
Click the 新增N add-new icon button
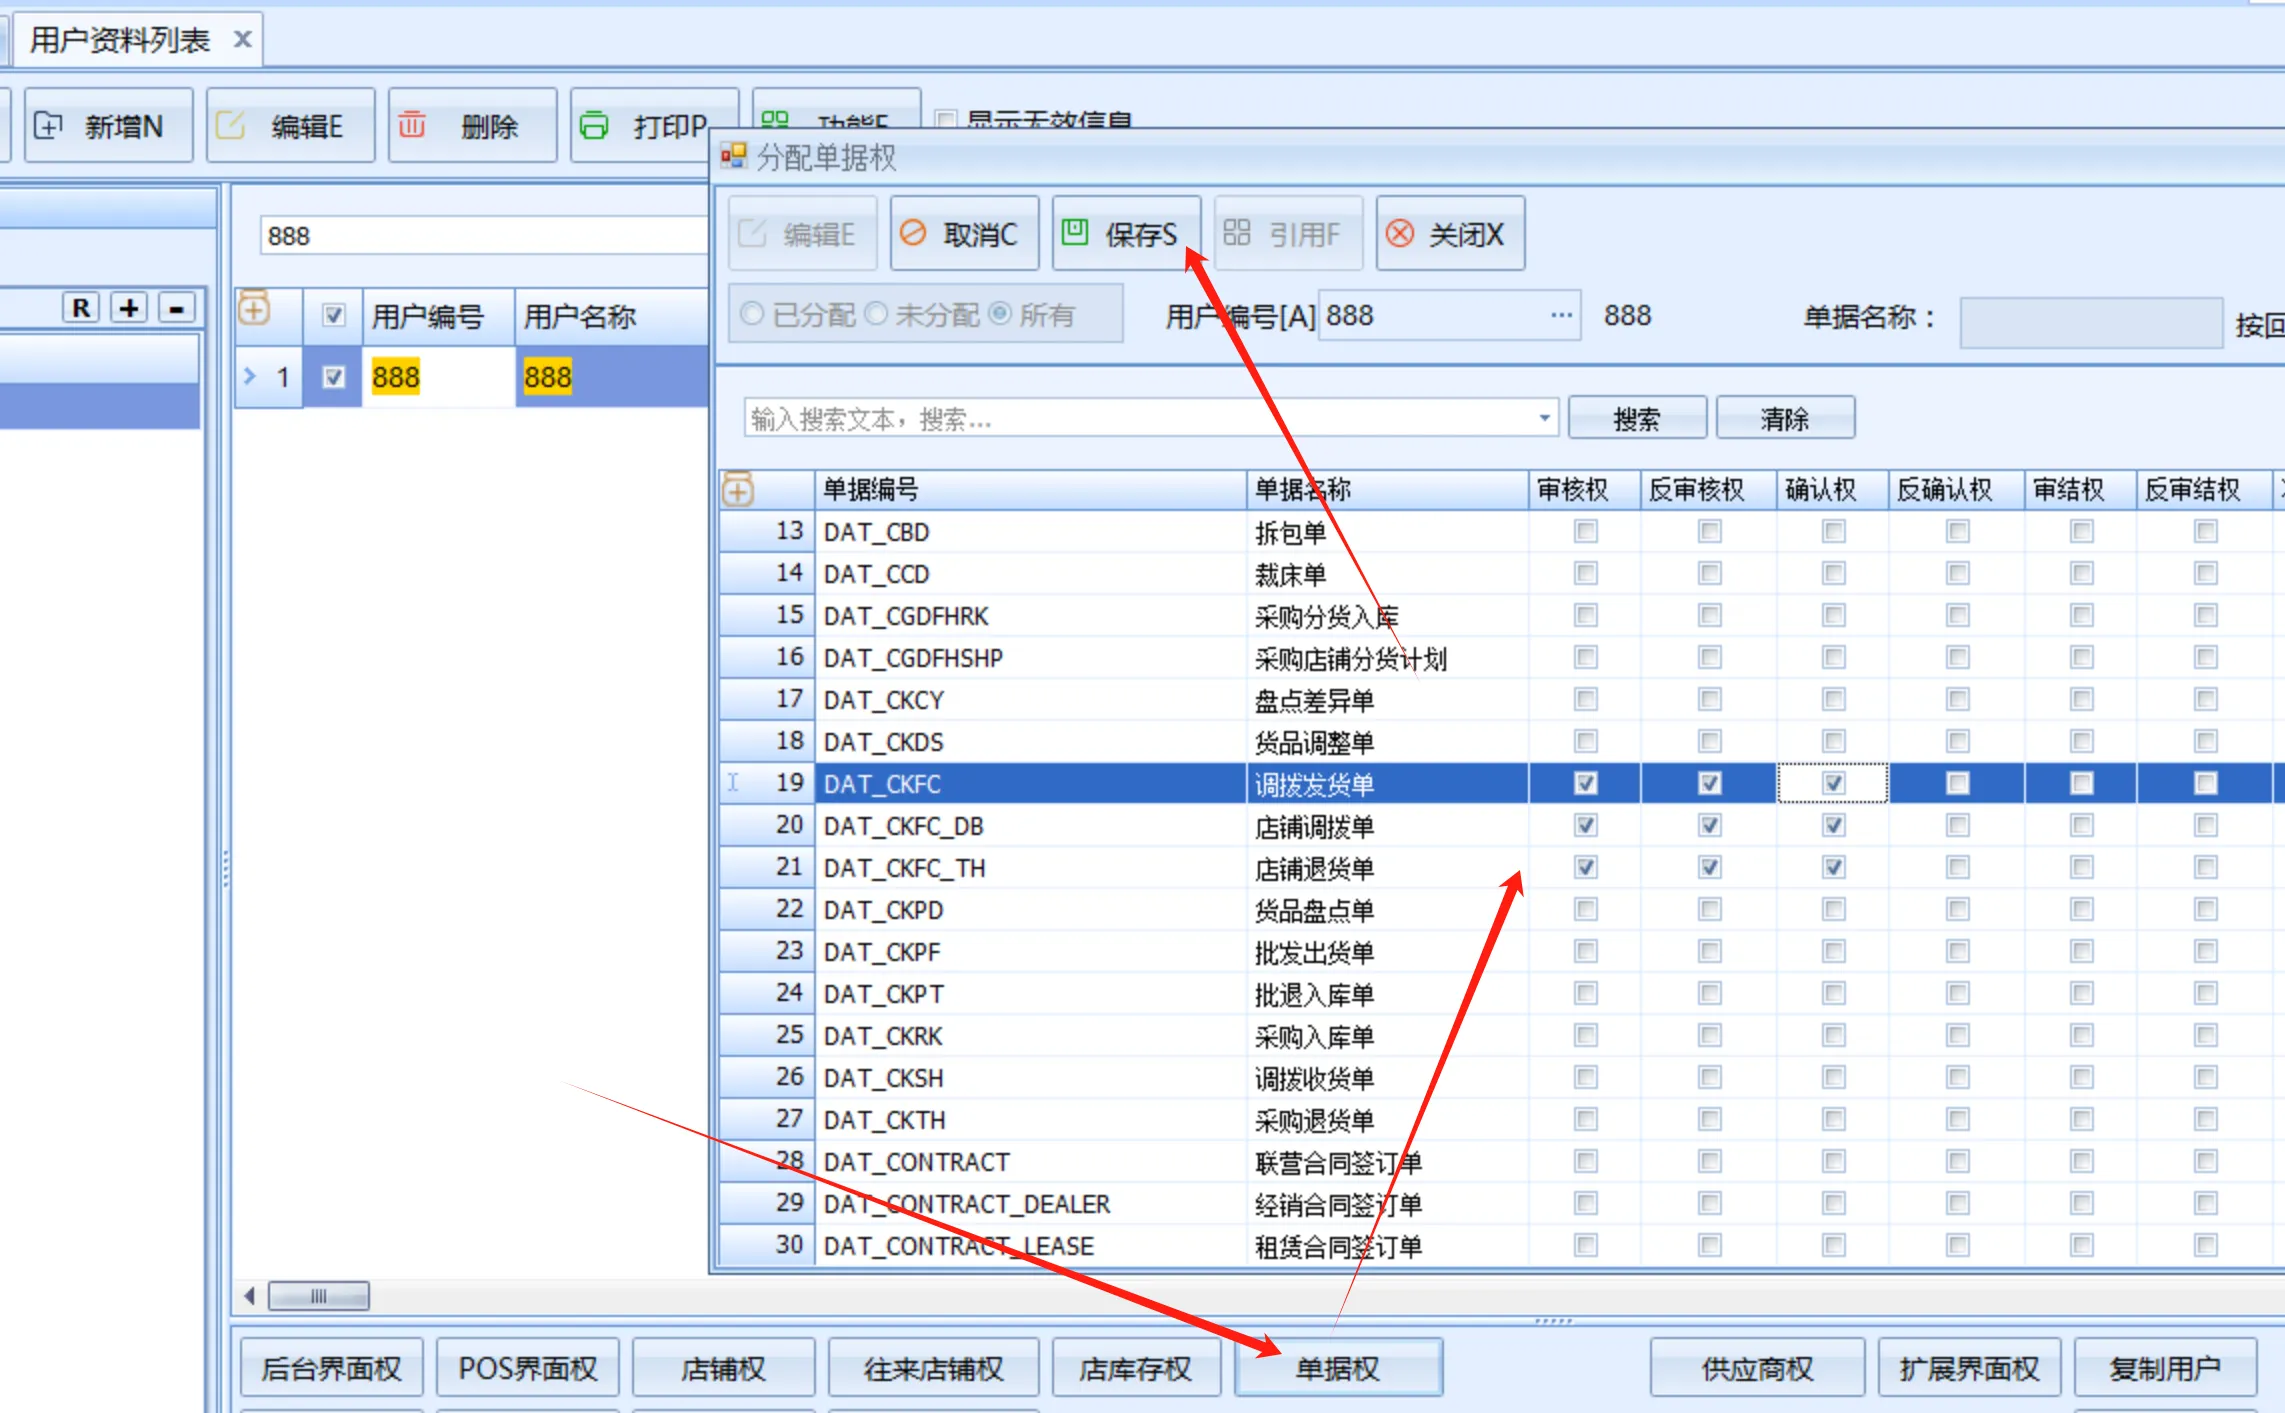pyautogui.click(x=48, y=126)
